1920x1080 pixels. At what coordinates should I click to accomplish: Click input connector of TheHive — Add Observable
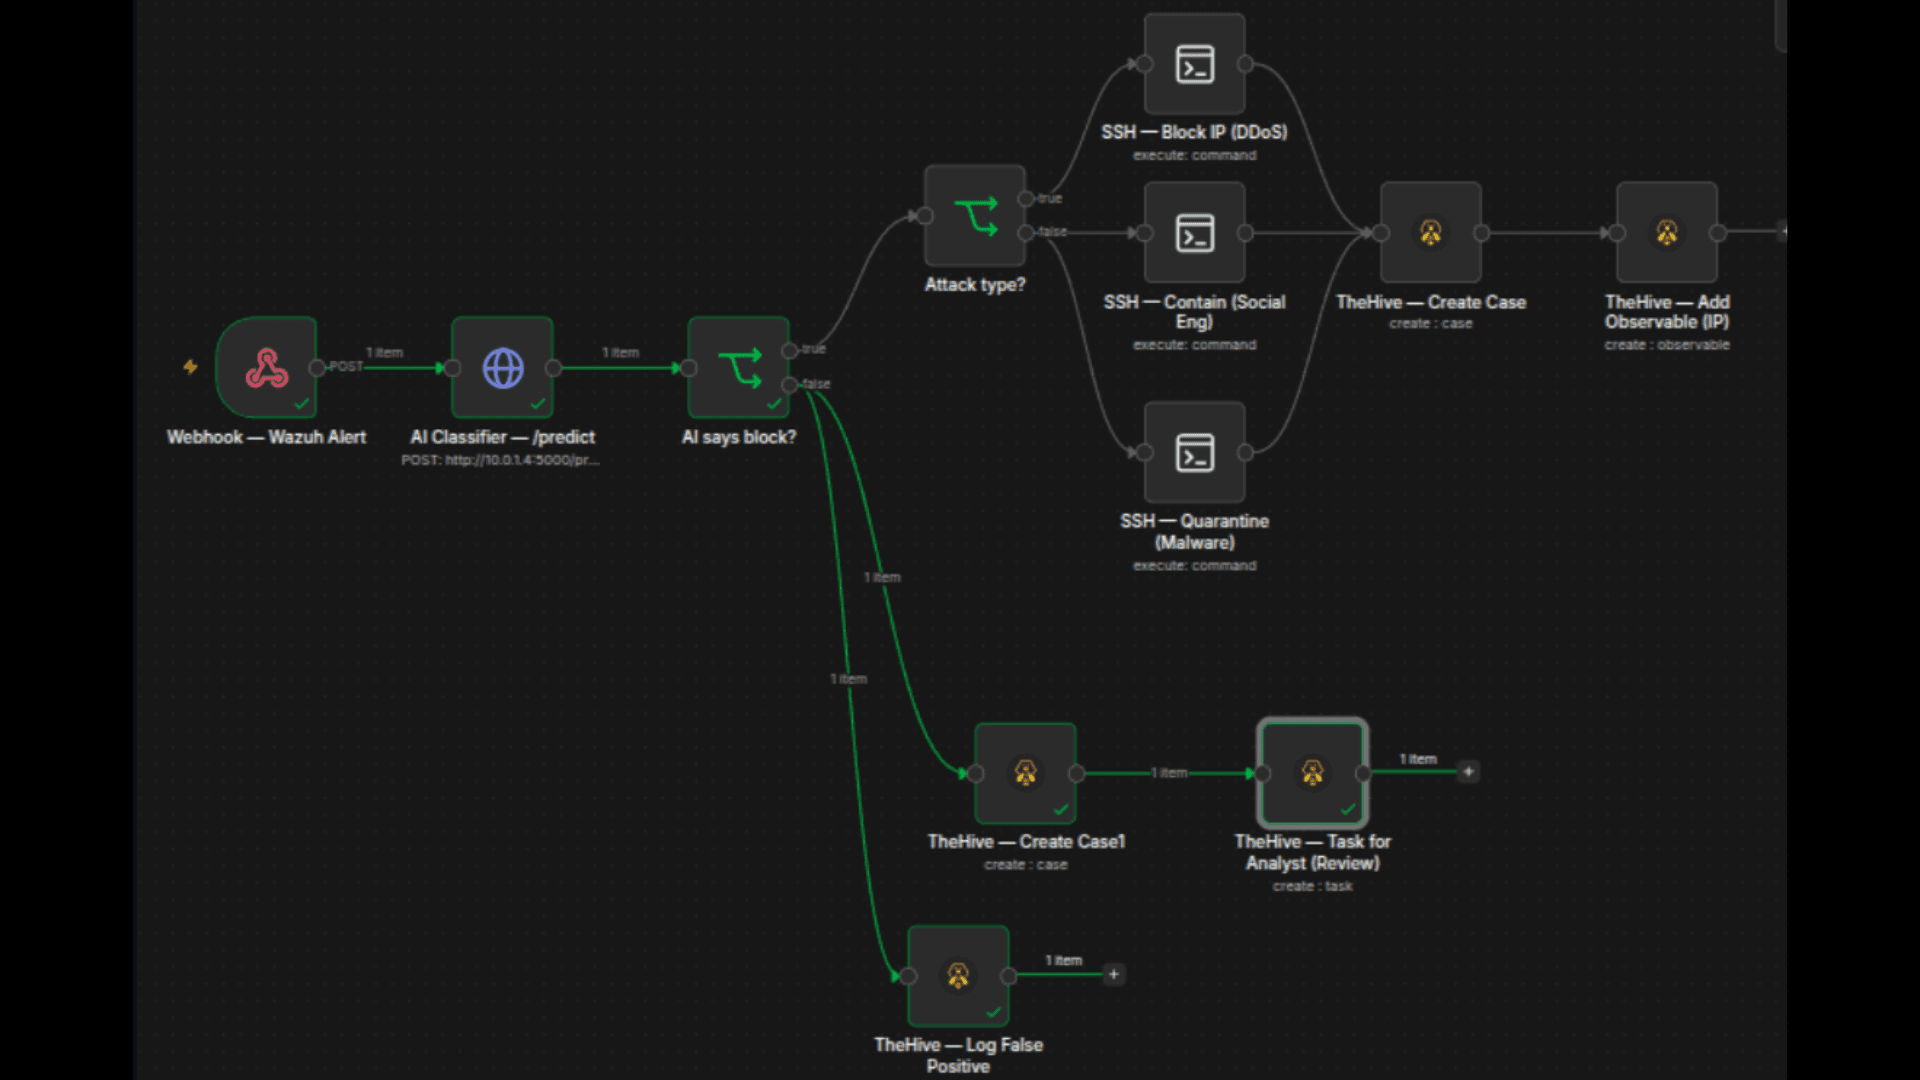pyautogui.click(x=1617, y=233)
